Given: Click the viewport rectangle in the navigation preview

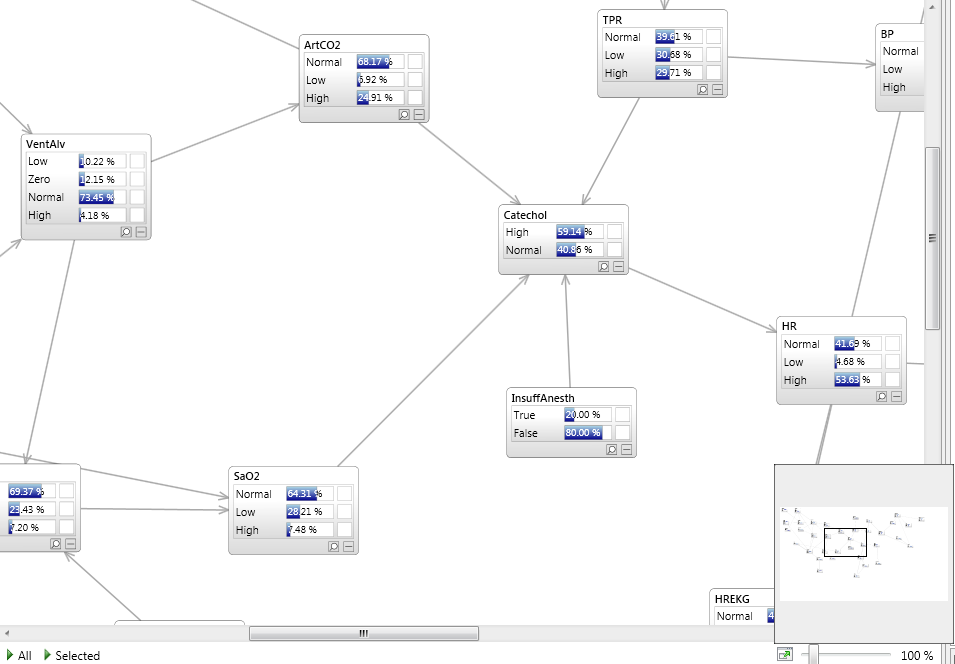Looking at the screenshot, I should click(x=843, y=541).
